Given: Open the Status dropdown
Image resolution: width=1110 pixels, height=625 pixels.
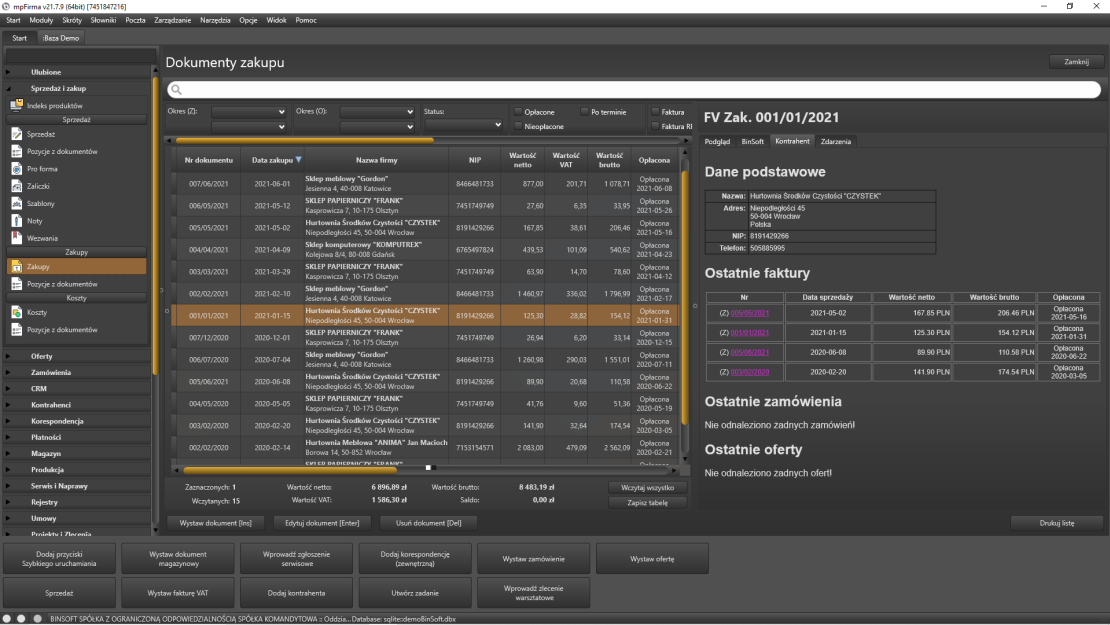Looking at the screenshot, I should pos(463,125).
